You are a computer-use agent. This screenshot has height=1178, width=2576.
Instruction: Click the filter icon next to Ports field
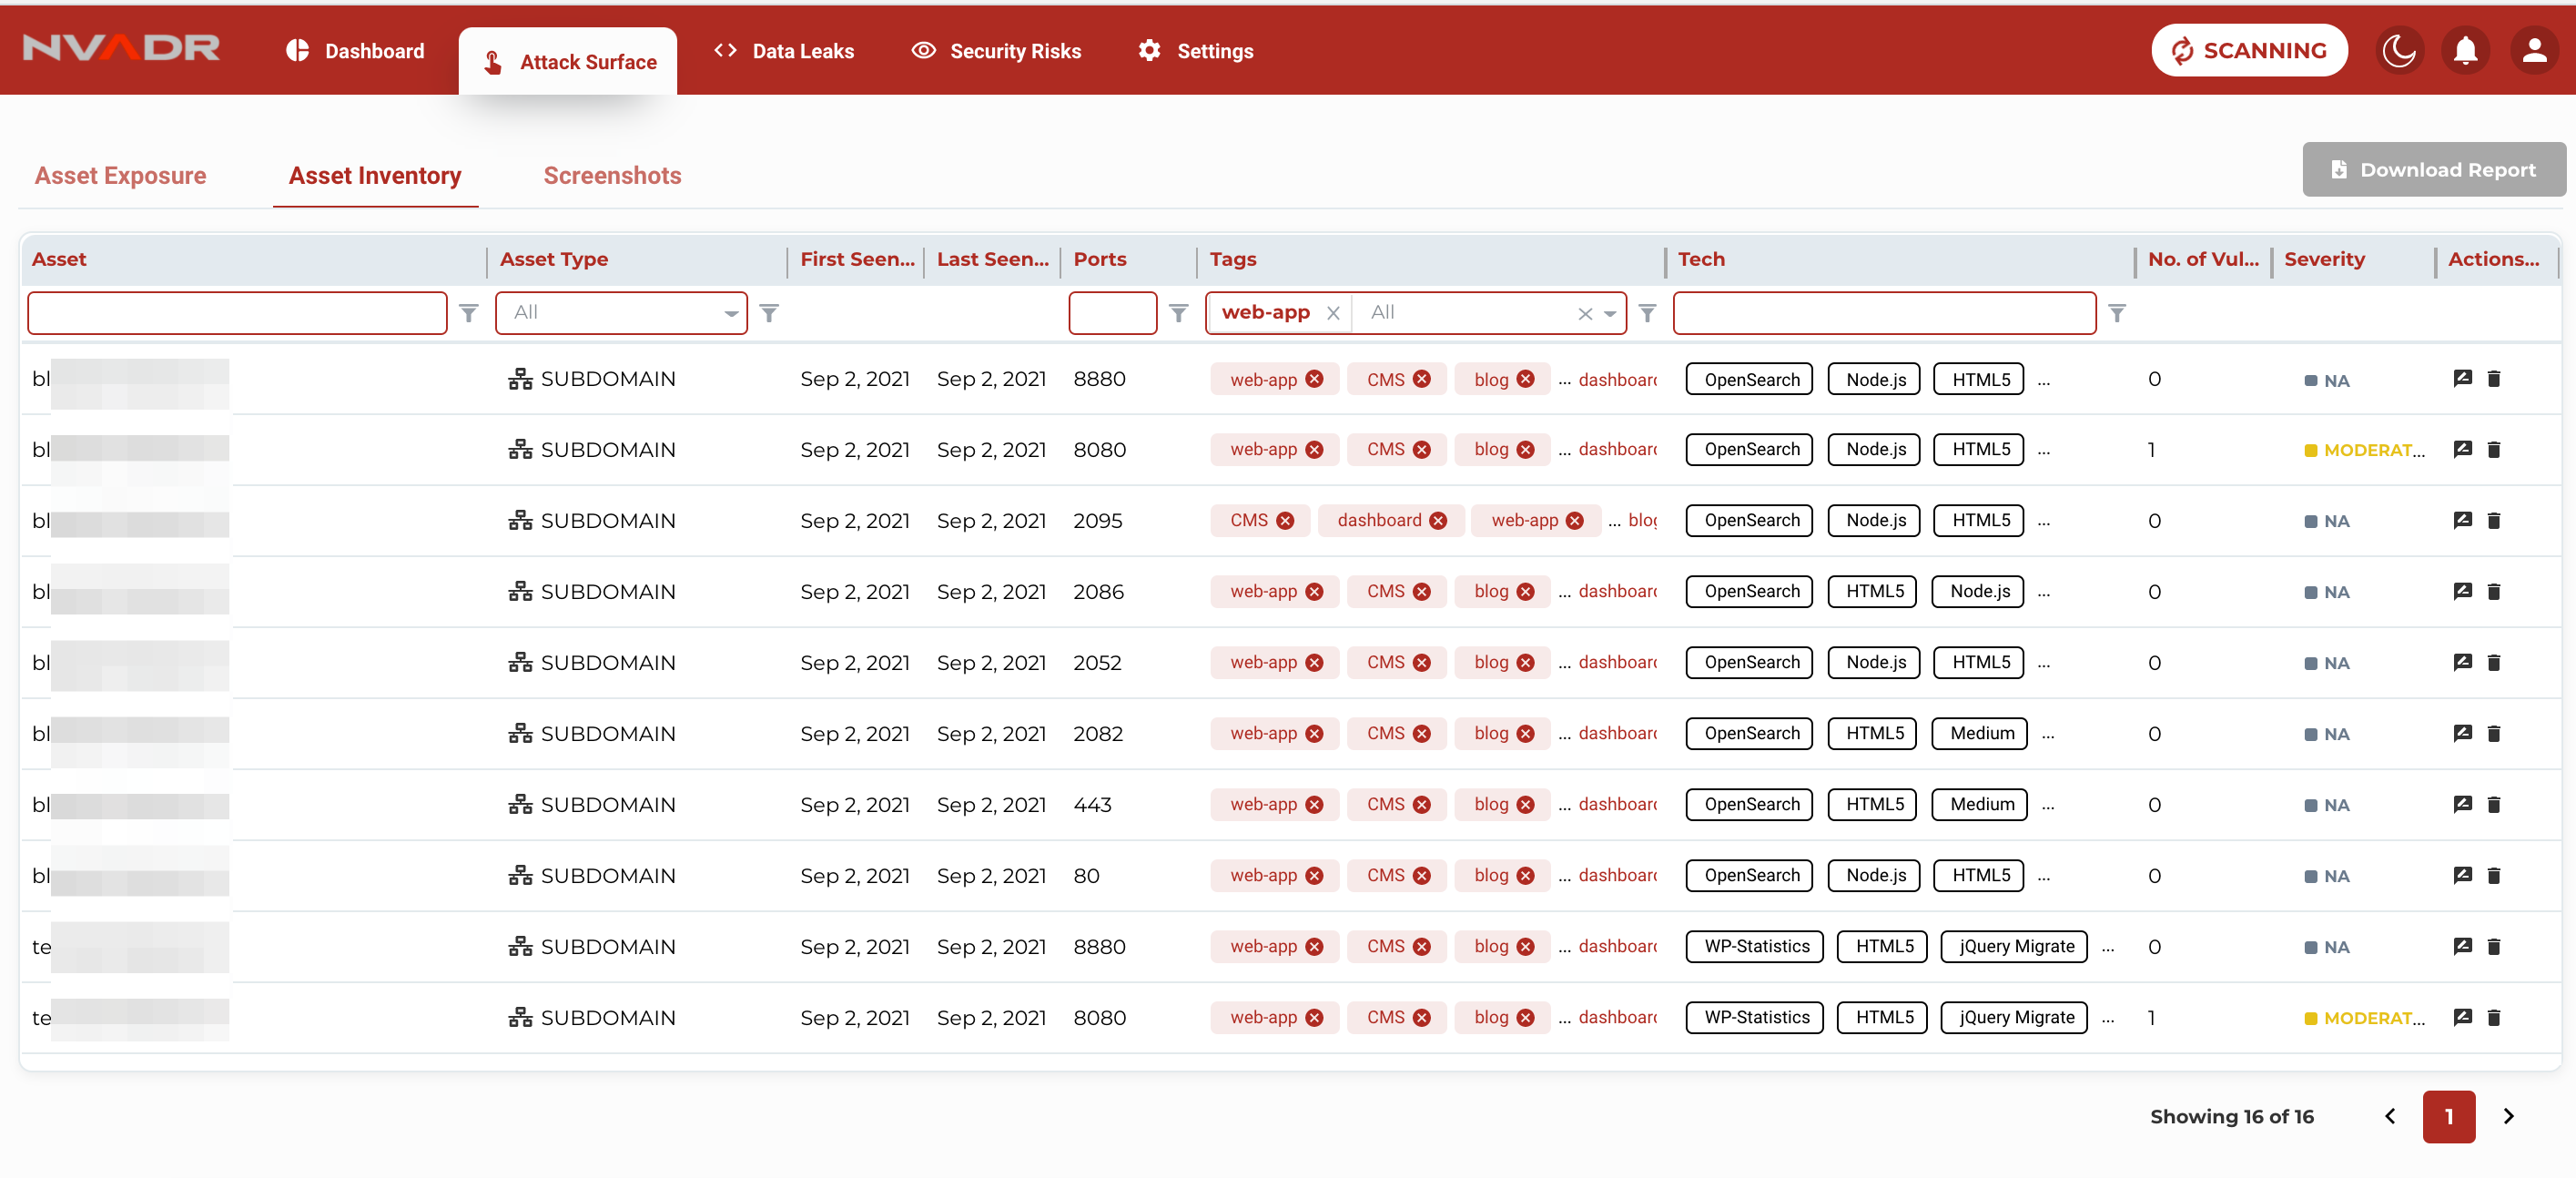[x=1179, y=313]
